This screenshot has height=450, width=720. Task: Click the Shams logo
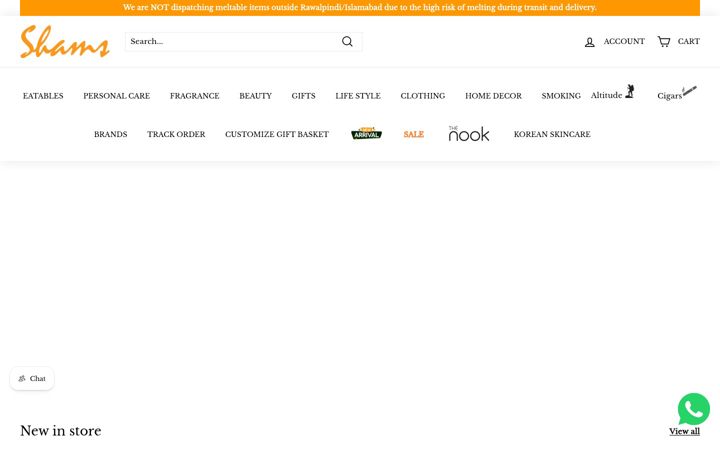tap(65, 41)
